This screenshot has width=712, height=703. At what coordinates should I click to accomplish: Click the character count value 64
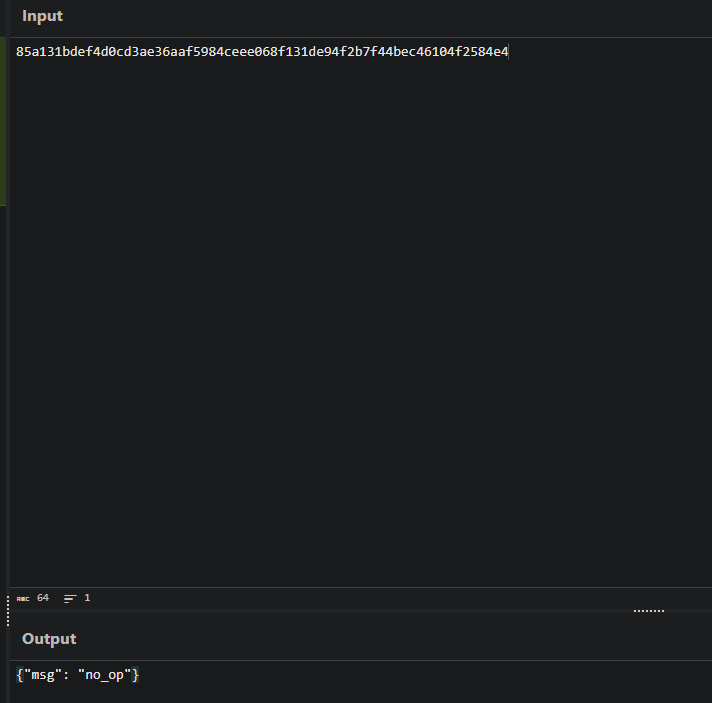click(x=43, y=598)
